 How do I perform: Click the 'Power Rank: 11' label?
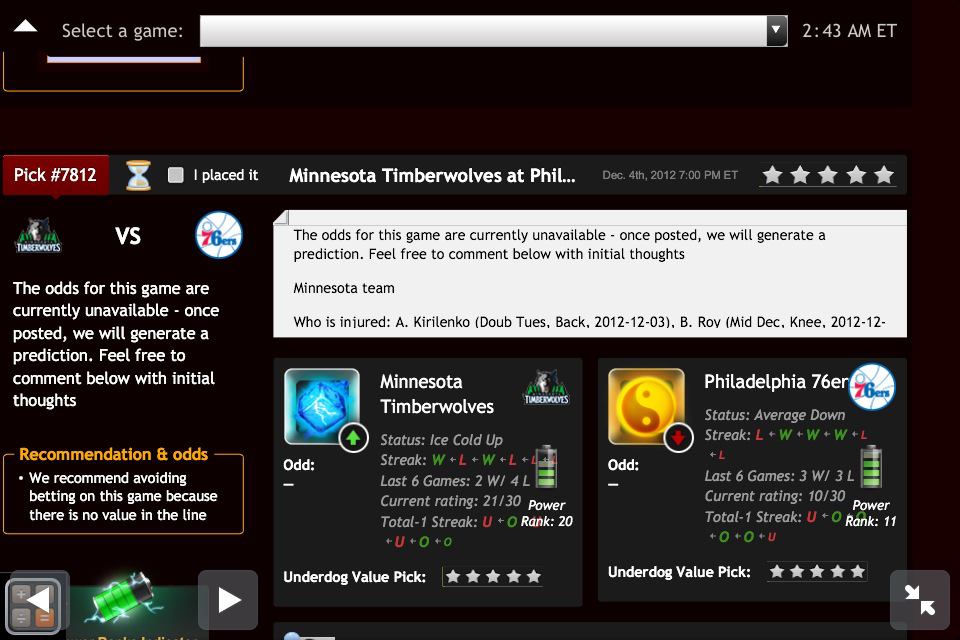tap(871, 513)
